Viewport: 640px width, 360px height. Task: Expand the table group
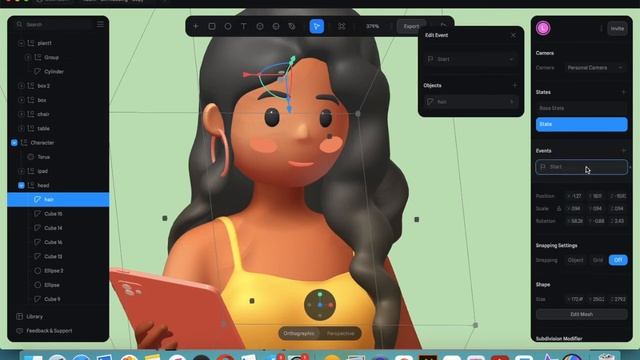pos(21,129)
